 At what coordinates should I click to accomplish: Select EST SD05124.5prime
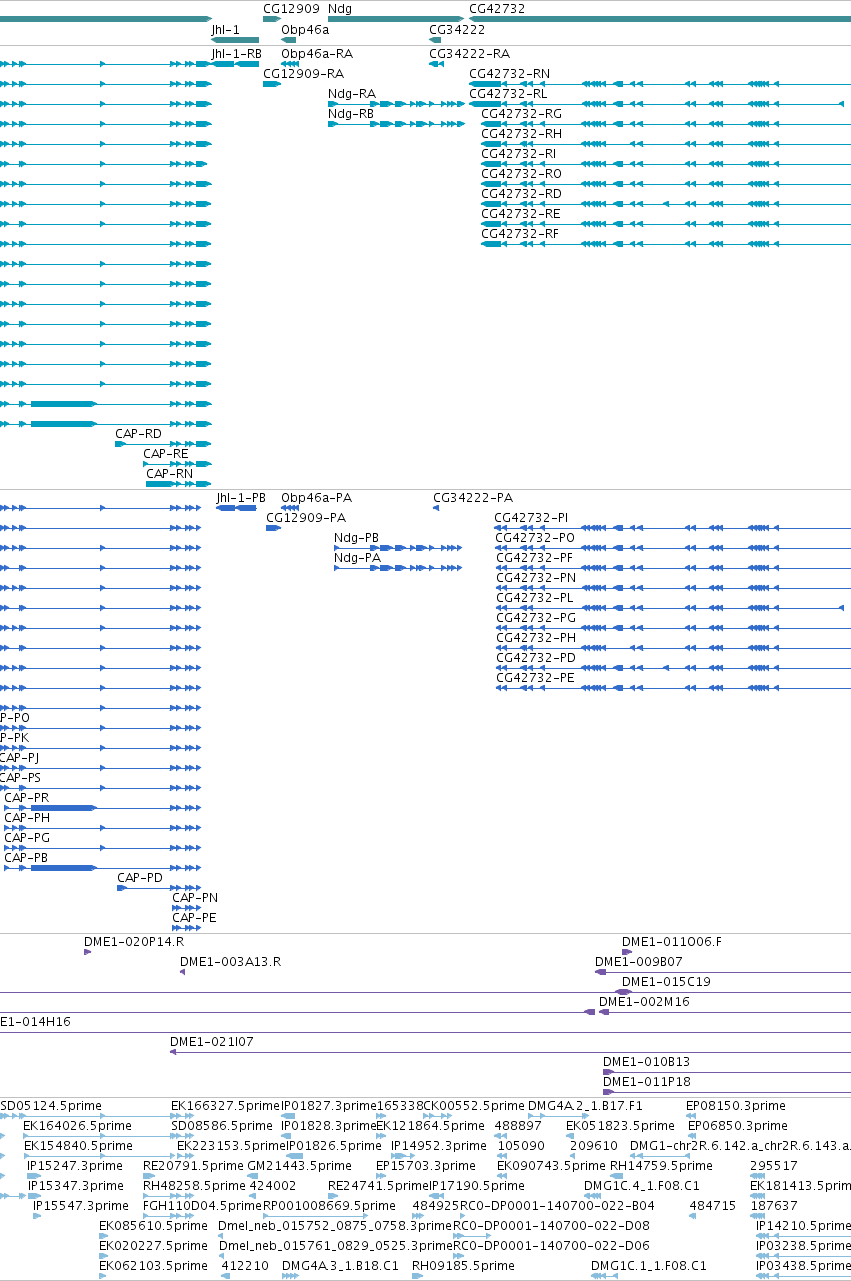pyautogui.click(x=51, y=1106)
